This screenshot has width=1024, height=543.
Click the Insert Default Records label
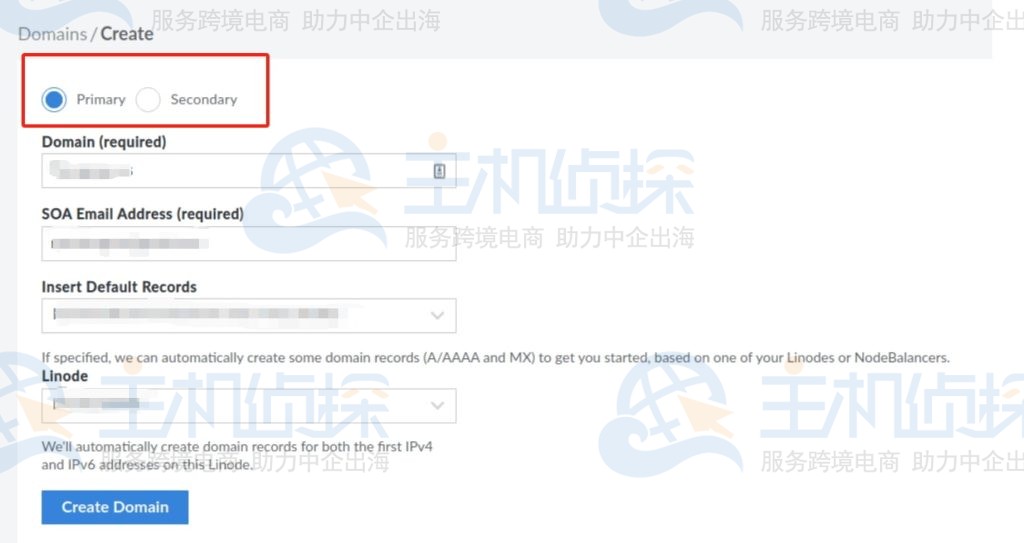tap(119, 287)
